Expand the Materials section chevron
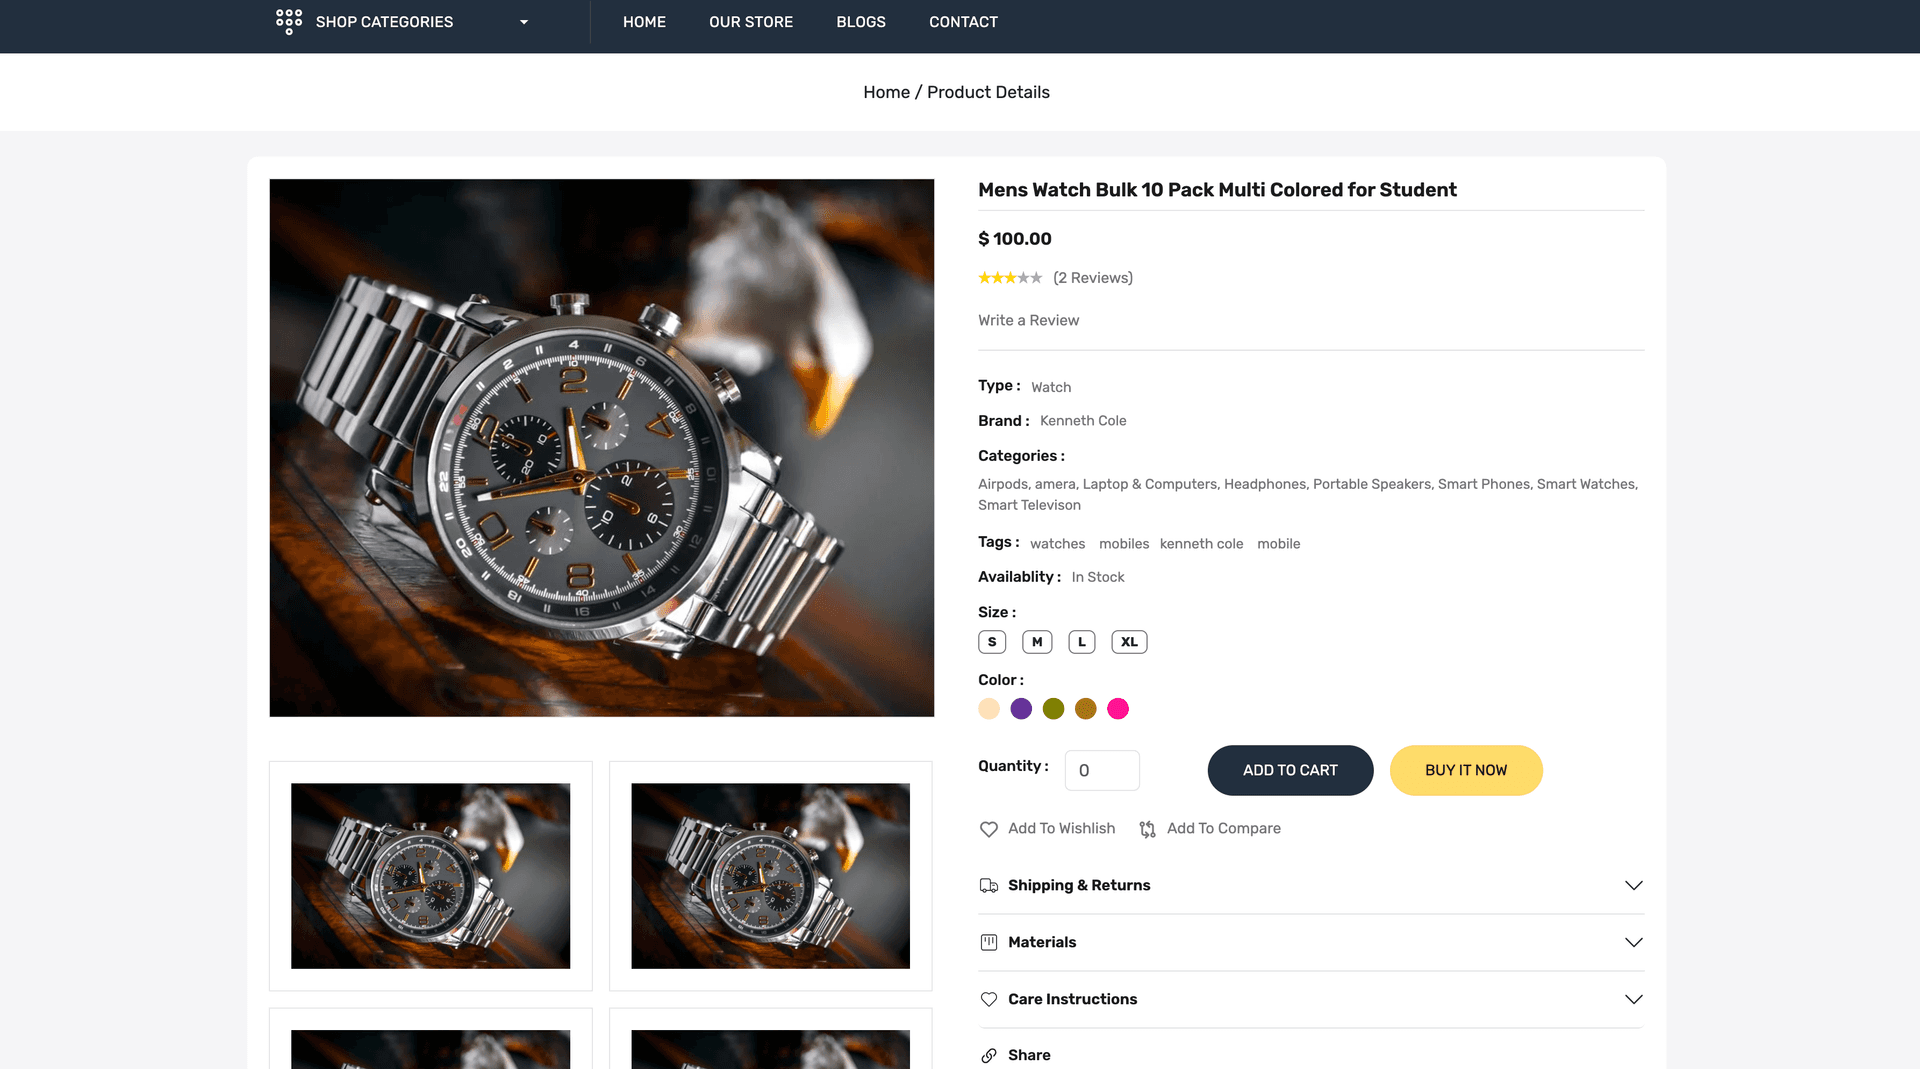Image resolution: width=1920 pixels, height=1069 pixels. click(1634, 942)
